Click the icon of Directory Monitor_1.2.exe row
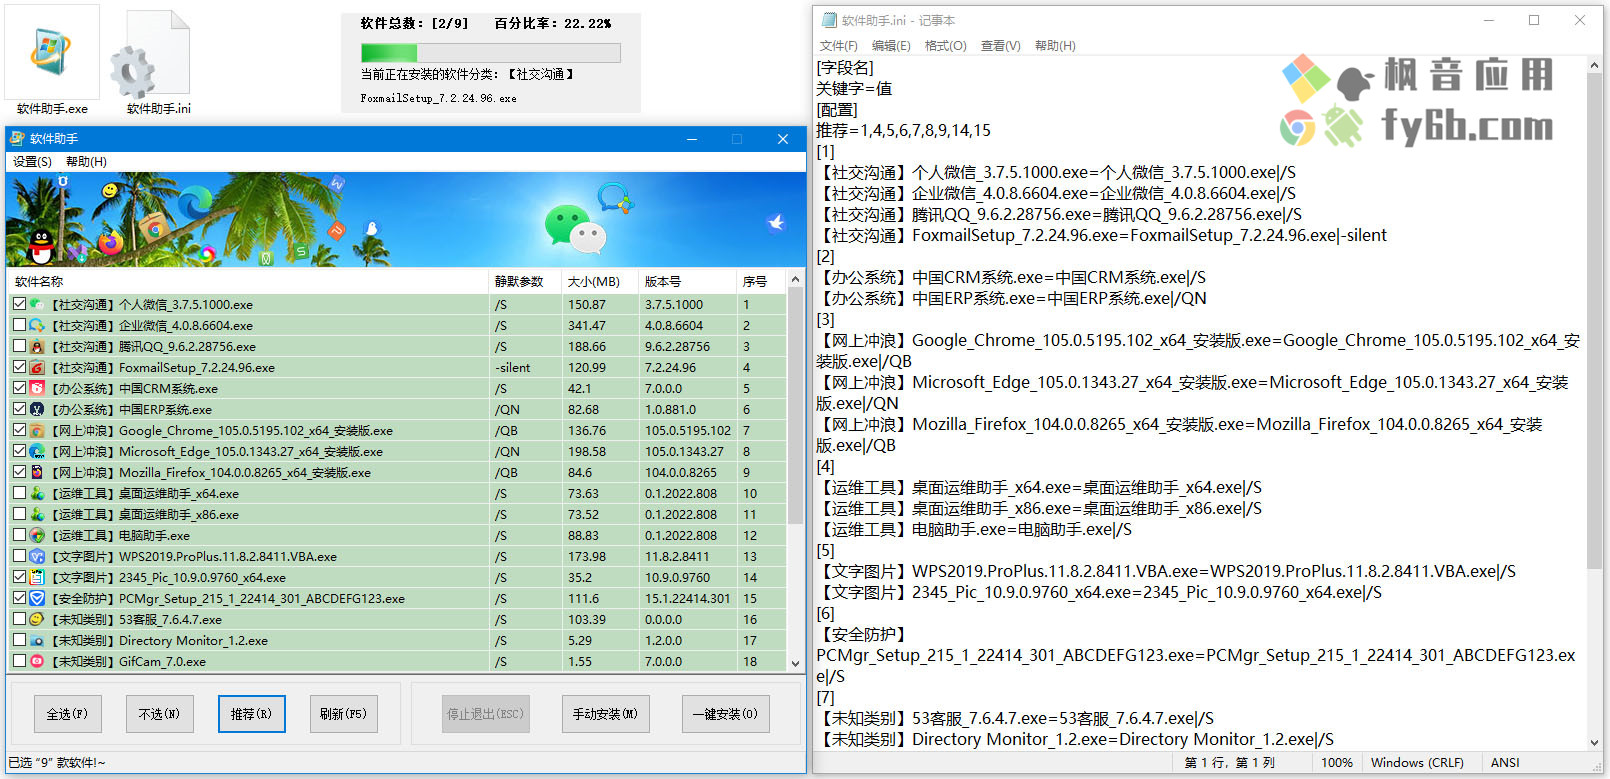 point(37,640)
